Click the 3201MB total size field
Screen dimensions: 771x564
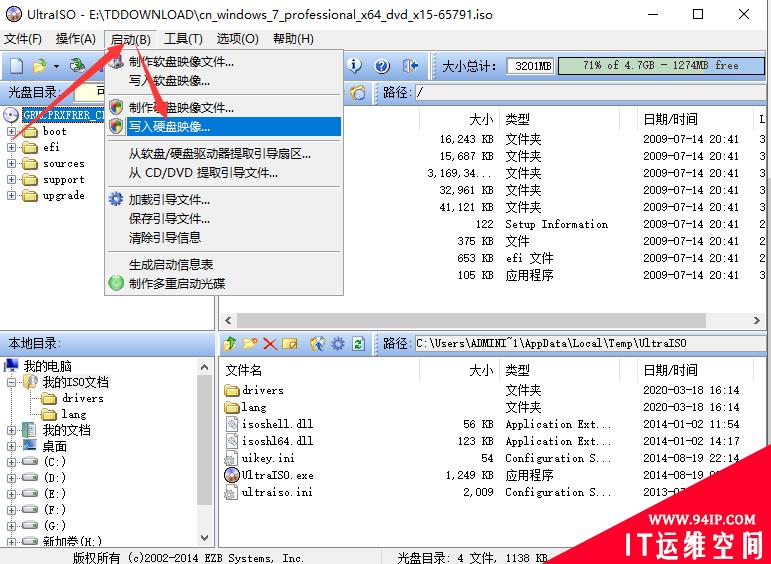pyautogui.click(x=531, y=65)
